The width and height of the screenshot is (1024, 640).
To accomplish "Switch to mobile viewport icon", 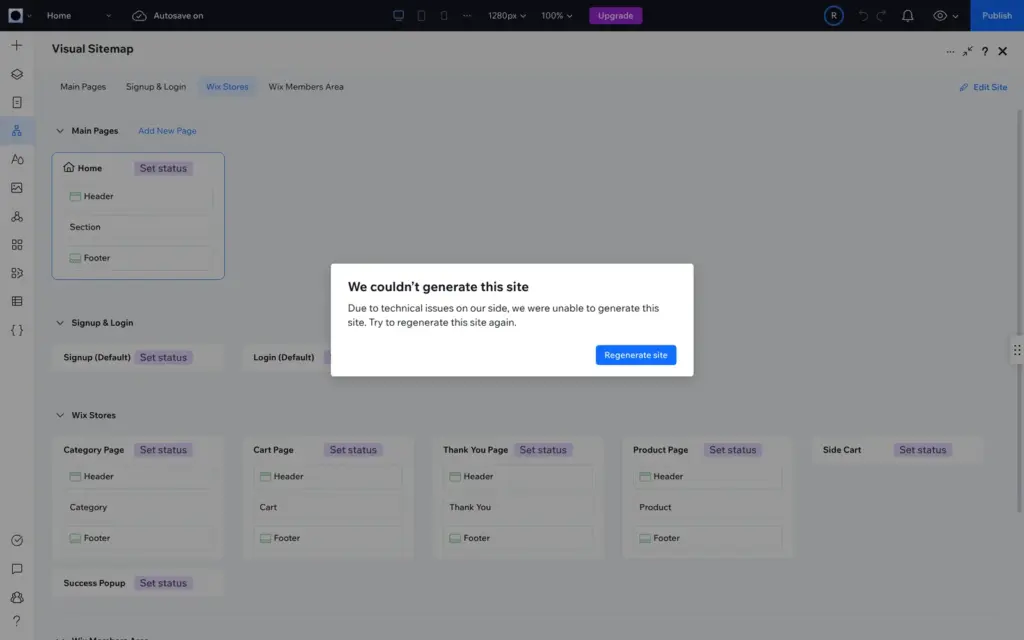I will 444,15.
